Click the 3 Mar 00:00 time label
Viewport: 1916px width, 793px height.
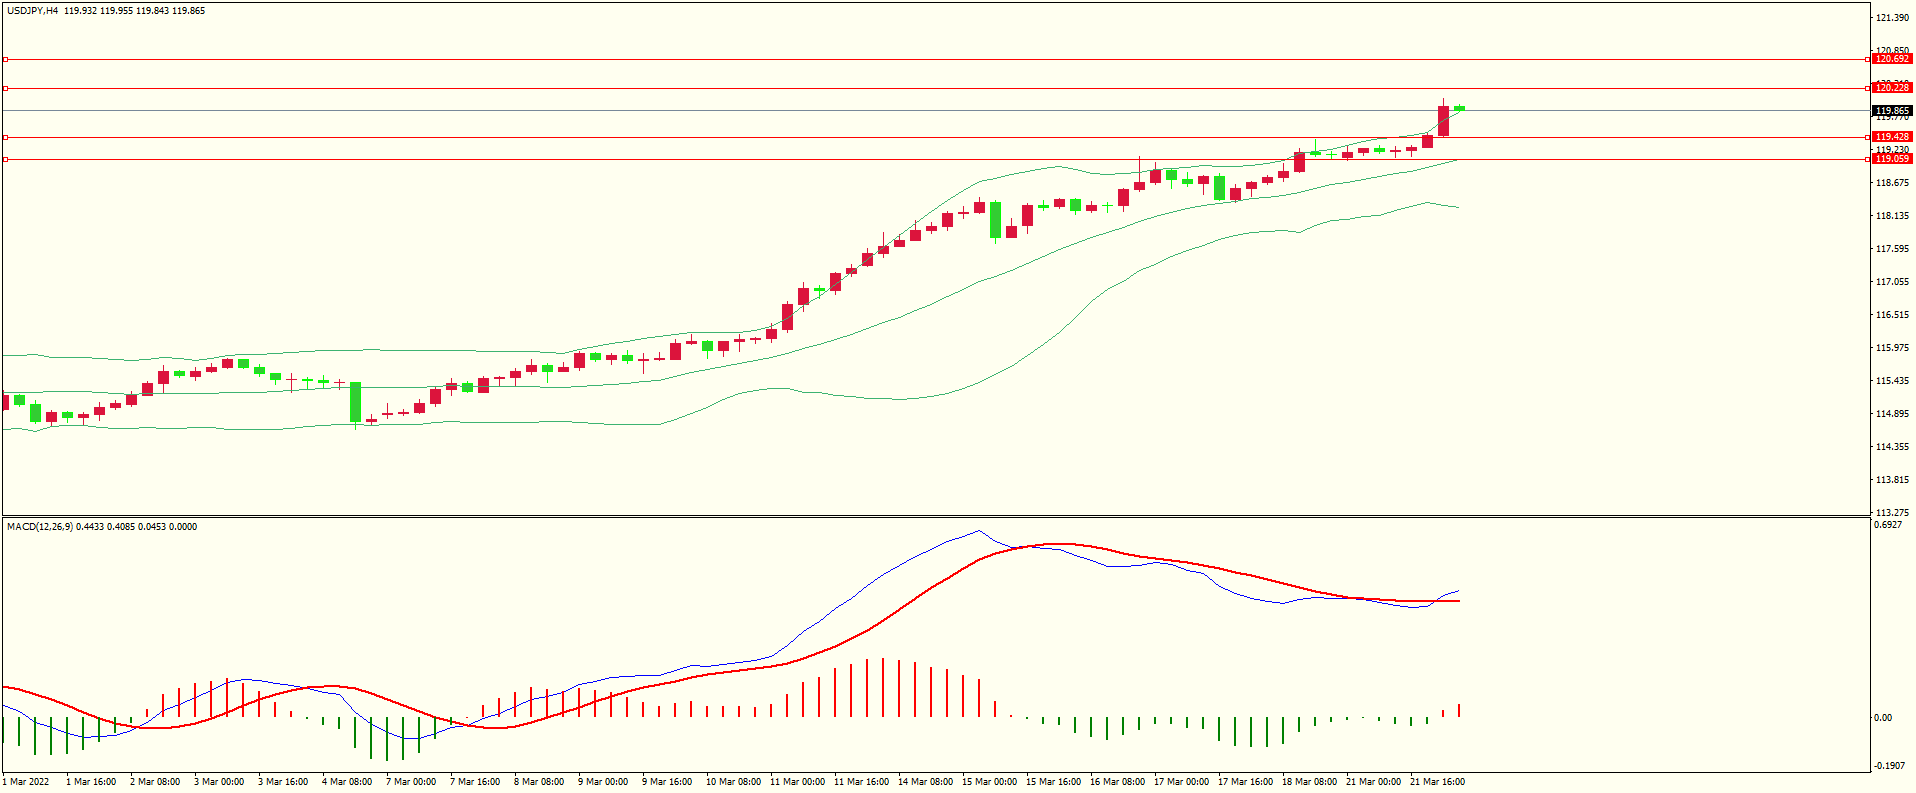point(219,782)
